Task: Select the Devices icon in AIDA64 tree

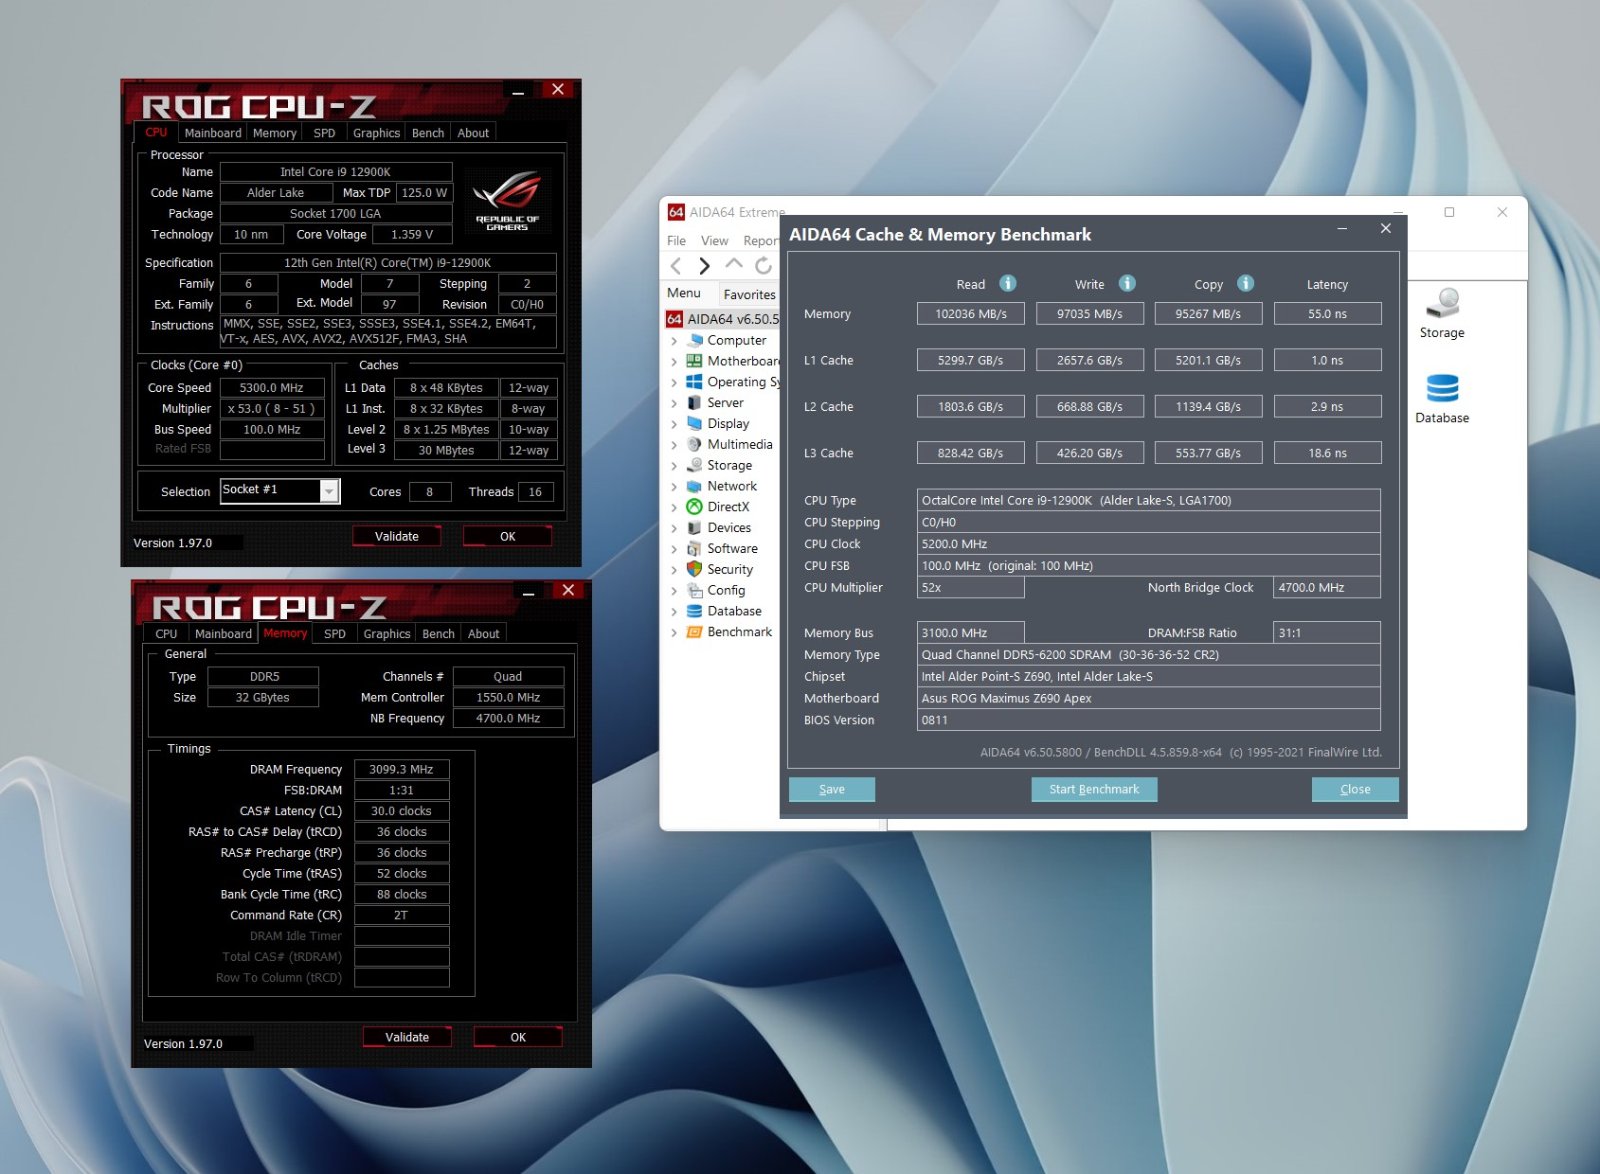Action: [694, 528]
